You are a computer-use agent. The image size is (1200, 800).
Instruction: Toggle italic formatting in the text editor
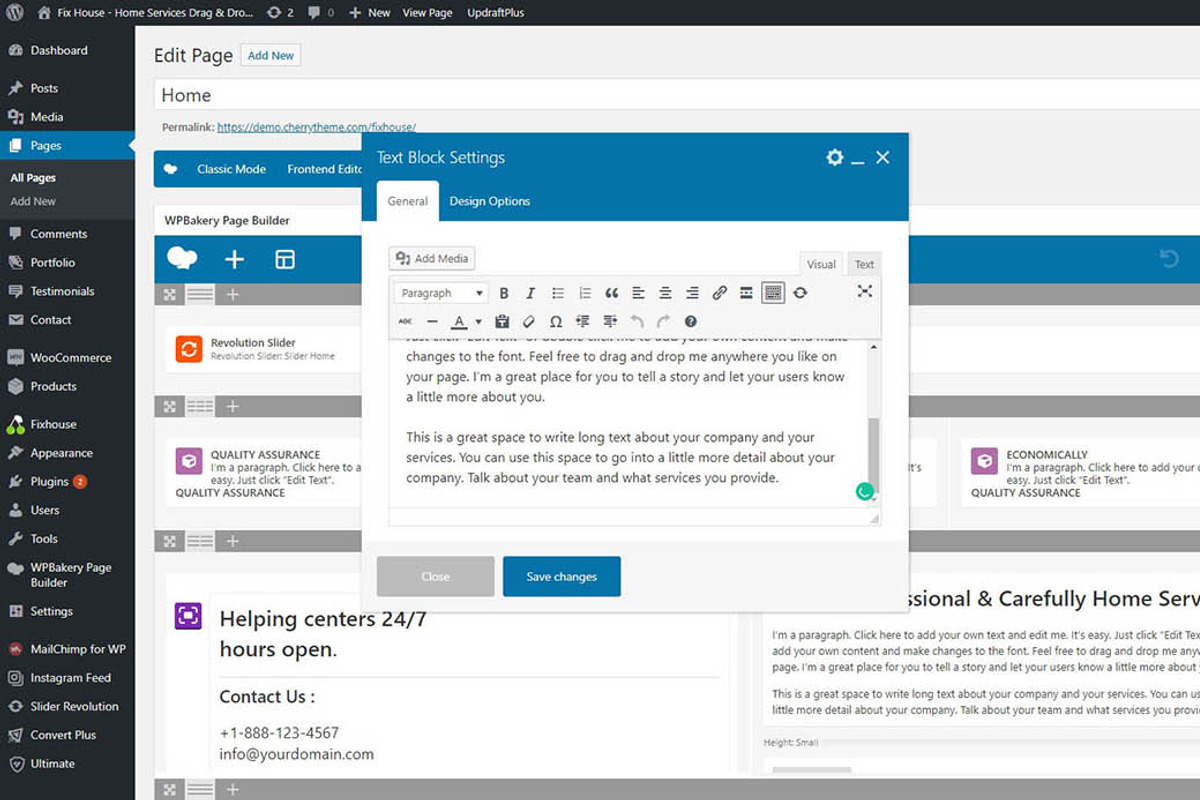coord(530,293)
